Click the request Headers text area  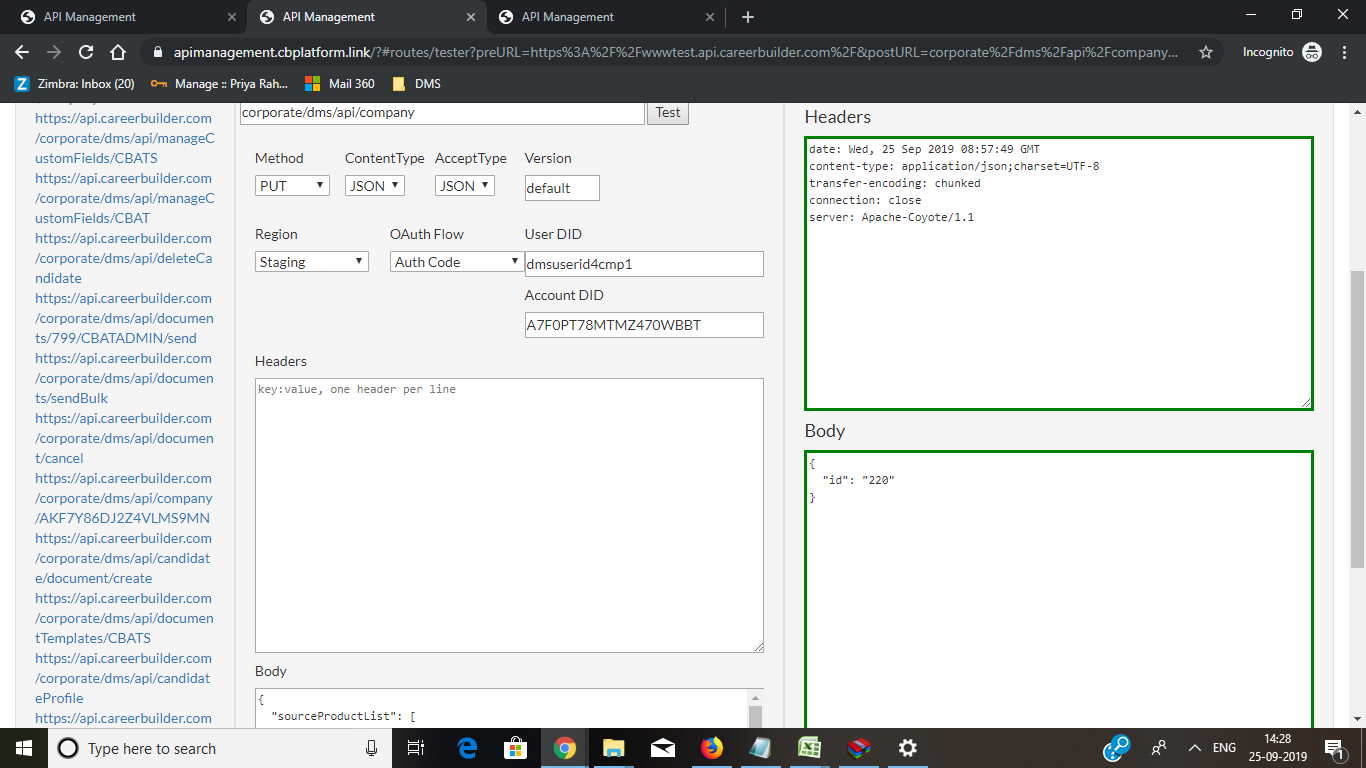(x=509, y=515)
